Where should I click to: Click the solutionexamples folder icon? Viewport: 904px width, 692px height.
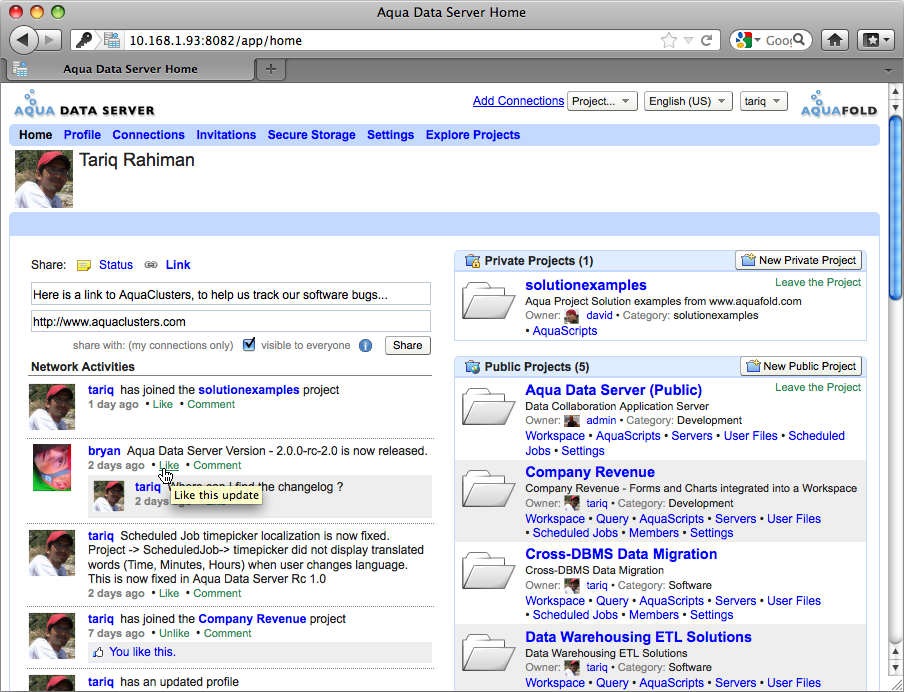click(x=488, y=300)
